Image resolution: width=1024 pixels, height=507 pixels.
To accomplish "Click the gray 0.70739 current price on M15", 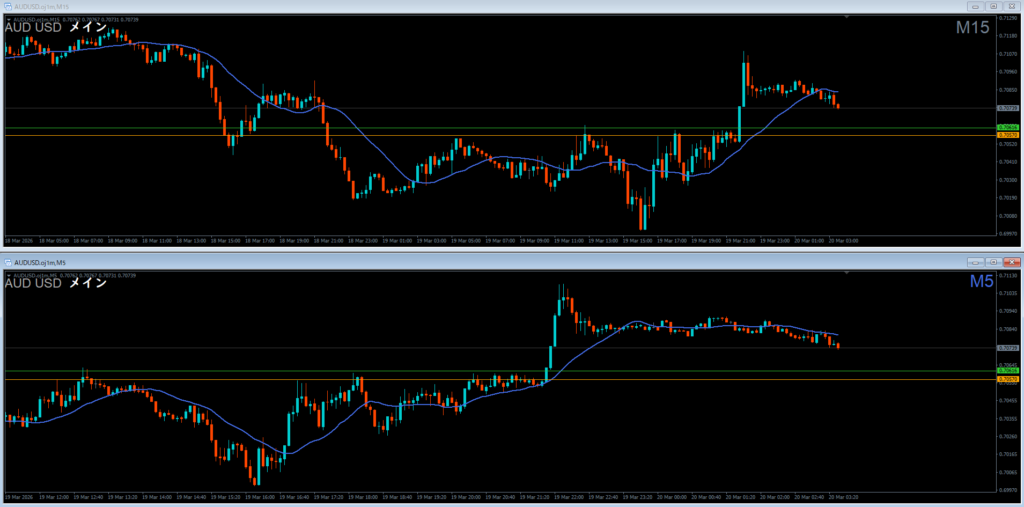I will (x=1008, y=108).
